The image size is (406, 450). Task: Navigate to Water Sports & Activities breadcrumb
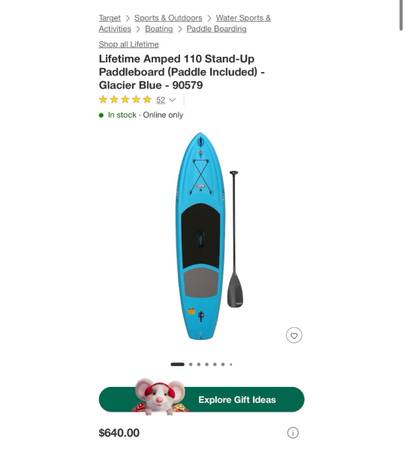[184, 23]
